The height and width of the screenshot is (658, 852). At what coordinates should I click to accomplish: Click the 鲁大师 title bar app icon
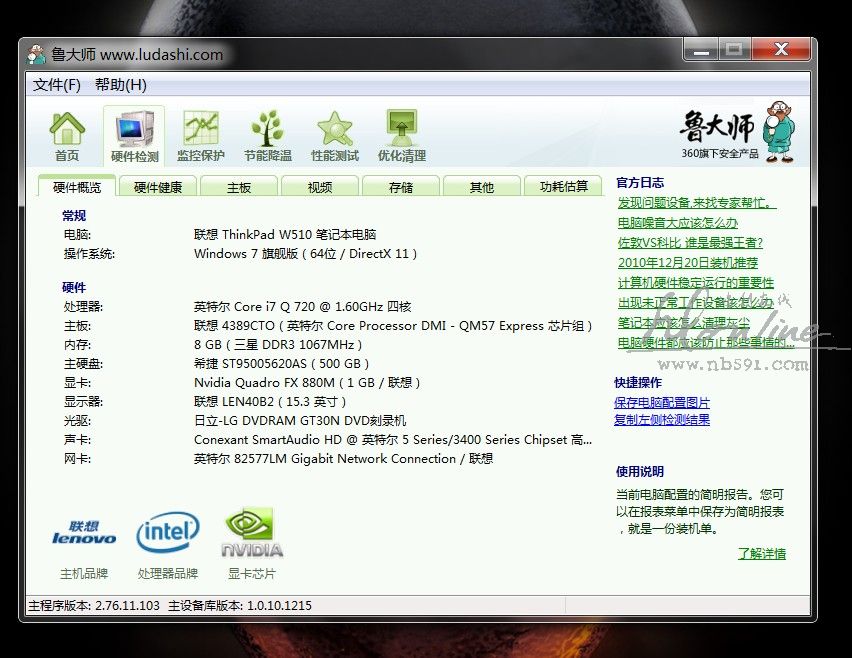tap(36, 54)
